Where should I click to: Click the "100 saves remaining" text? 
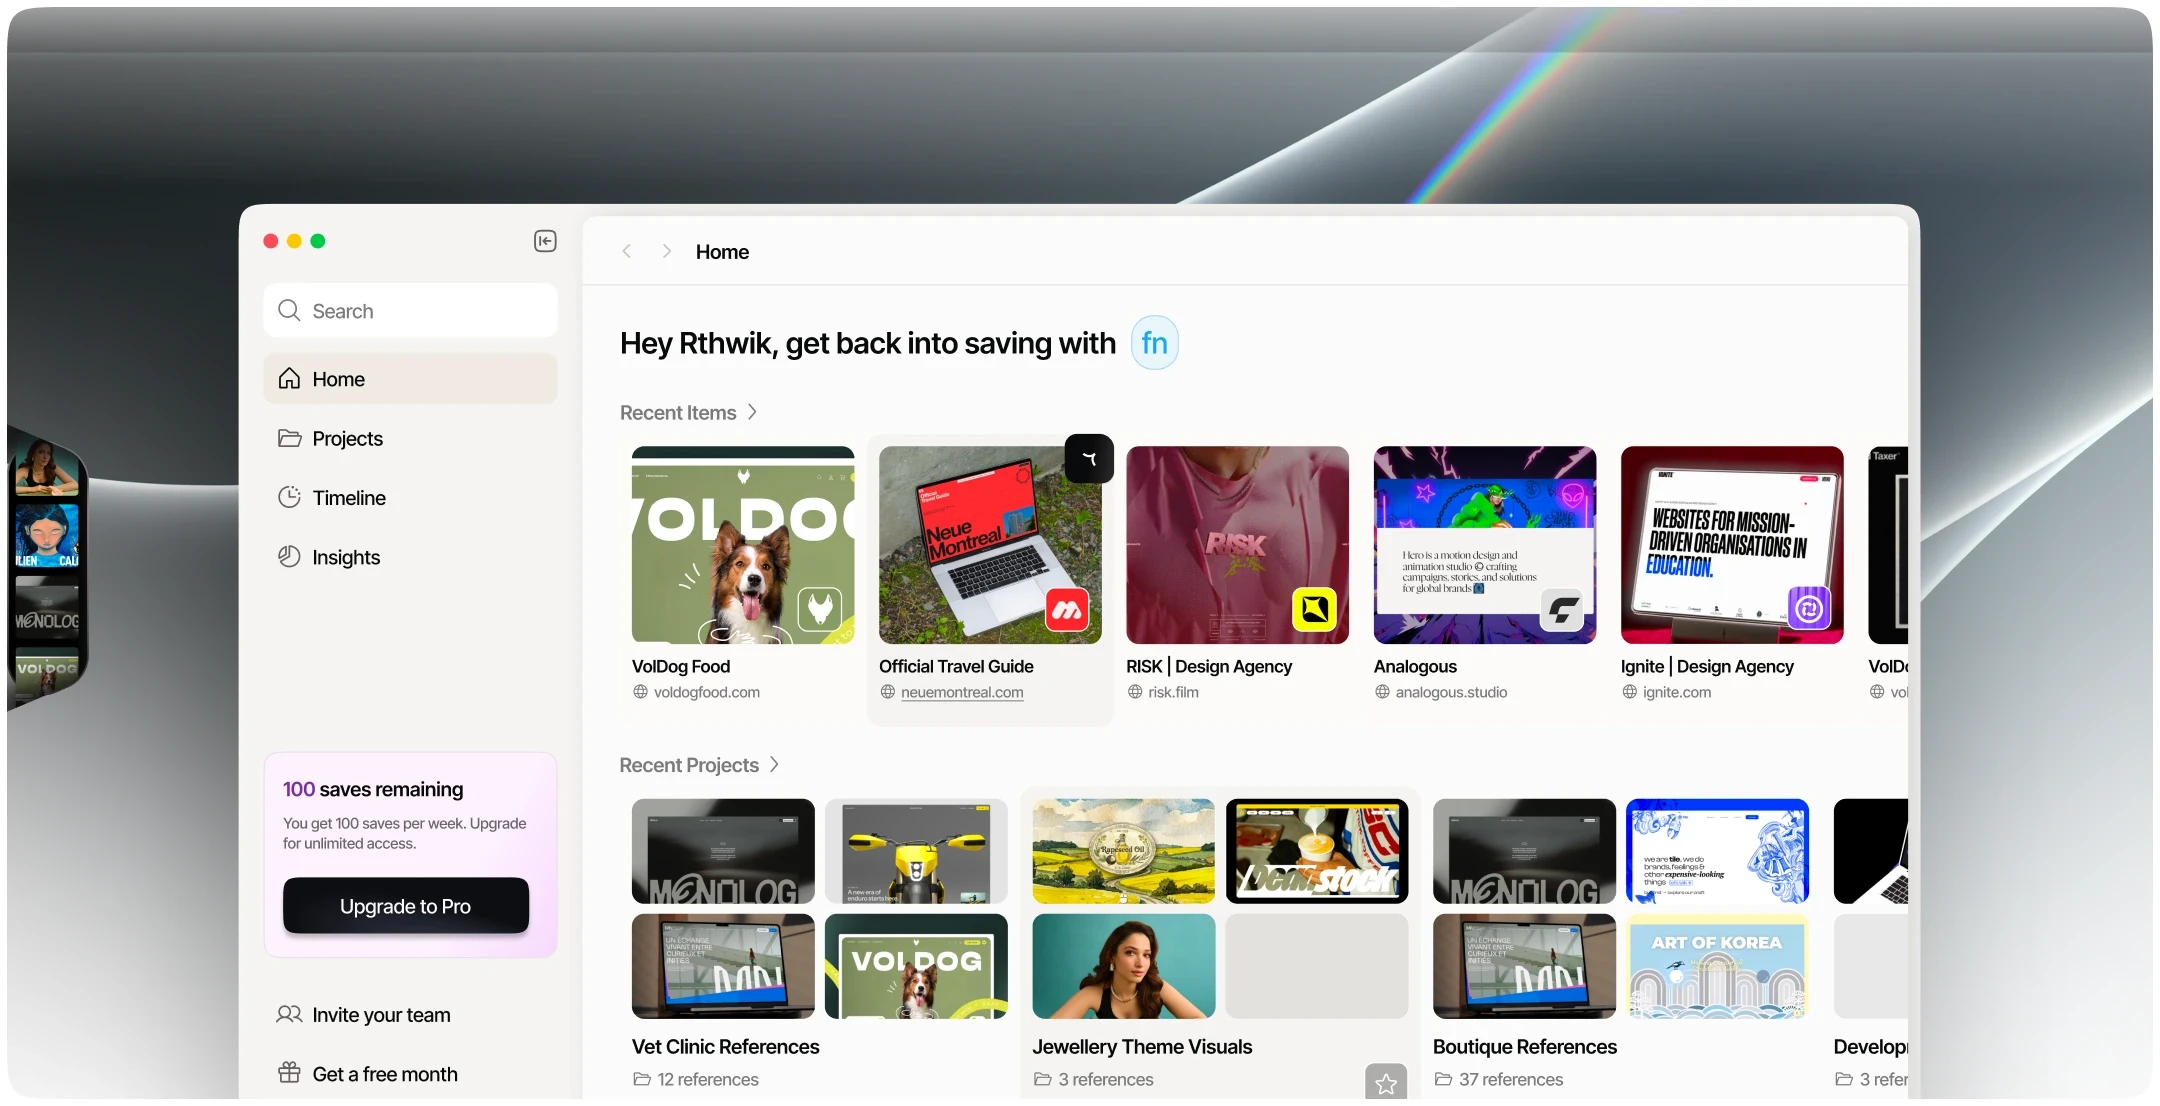click(x=373, y=789)
